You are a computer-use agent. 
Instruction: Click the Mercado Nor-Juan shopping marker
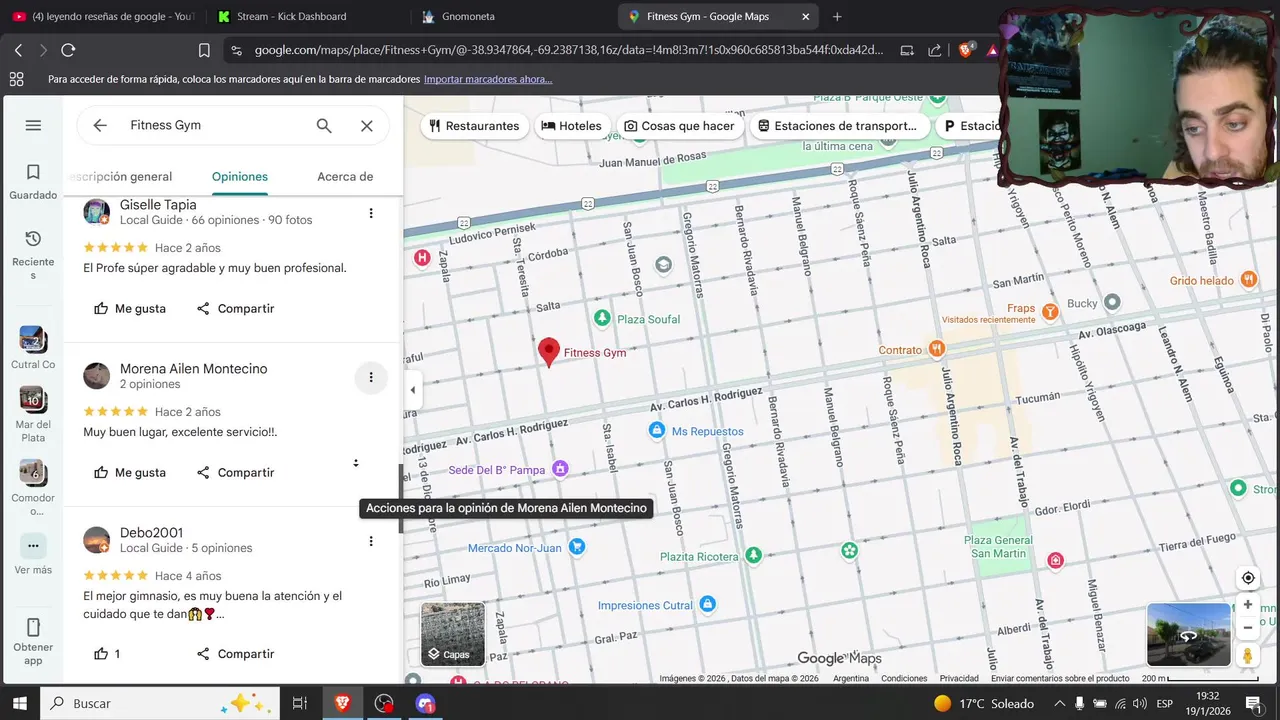tap(577, 547)
